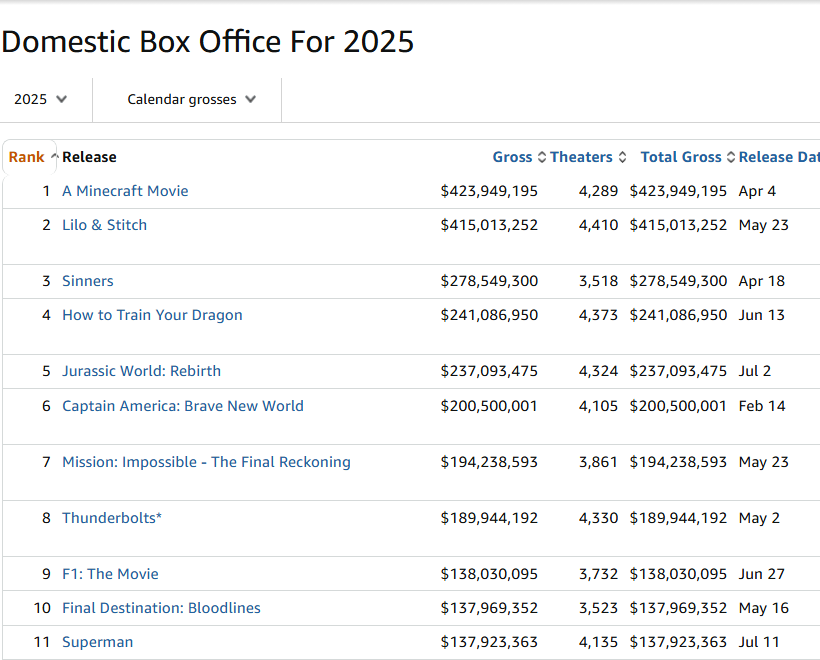Screen dimensions: 820x660
Task: Click the Total Gross sort arrows icon
Action: [731, 157]
